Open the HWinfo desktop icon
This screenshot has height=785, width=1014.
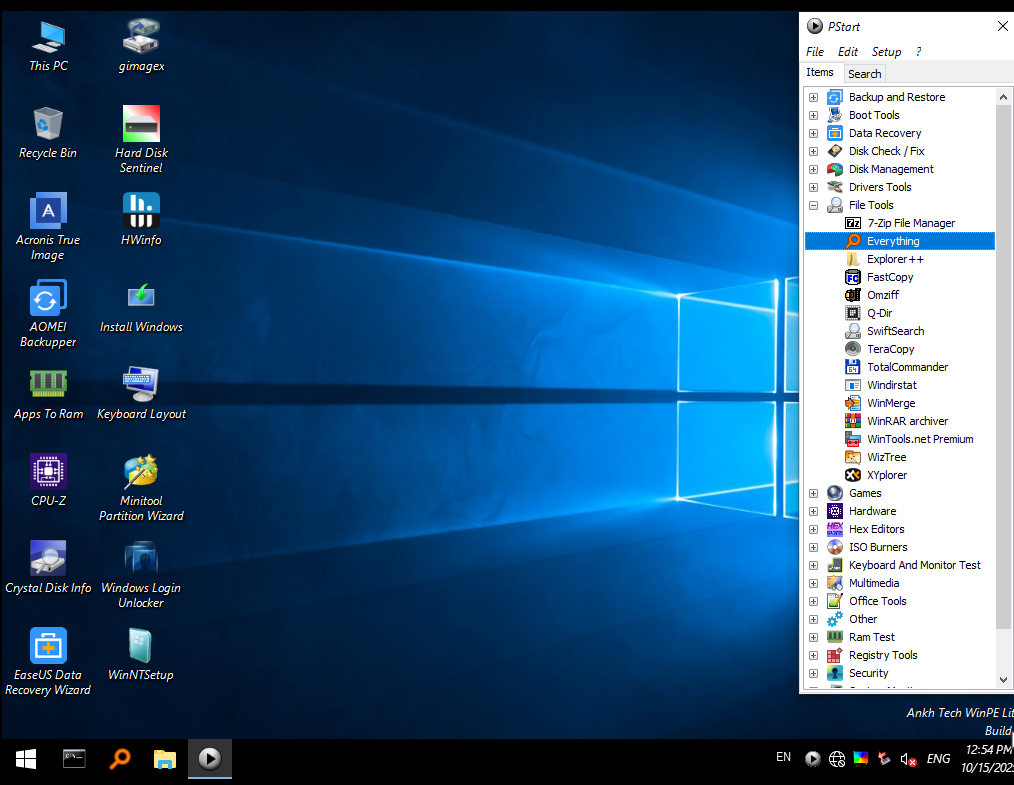[x=141, y=211]
